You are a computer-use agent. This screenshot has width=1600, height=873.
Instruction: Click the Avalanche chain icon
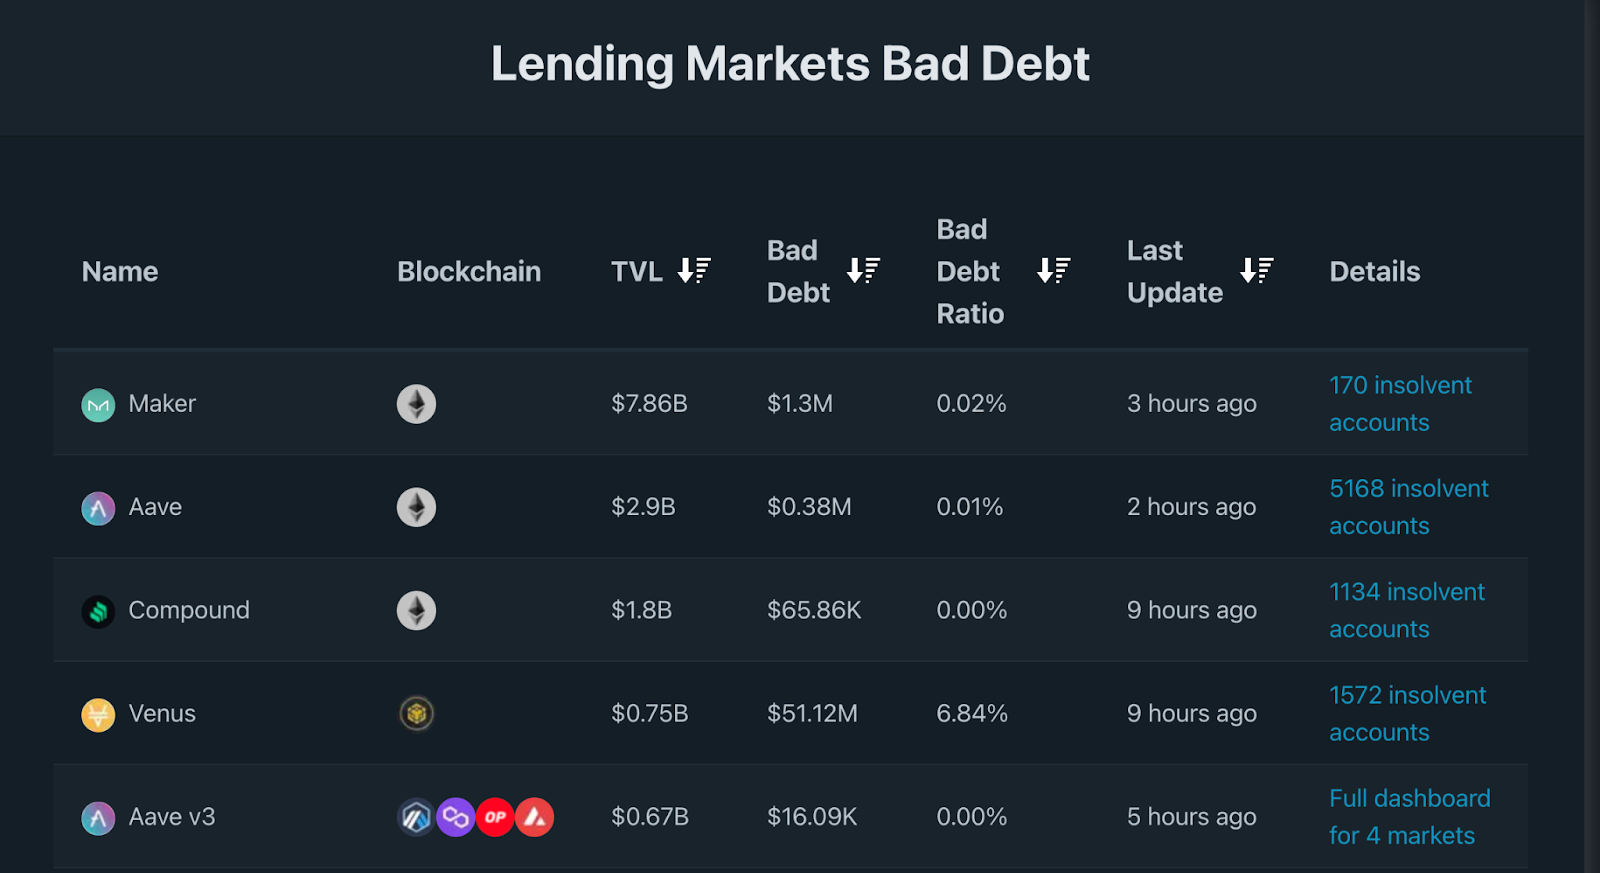coord(535,817)
